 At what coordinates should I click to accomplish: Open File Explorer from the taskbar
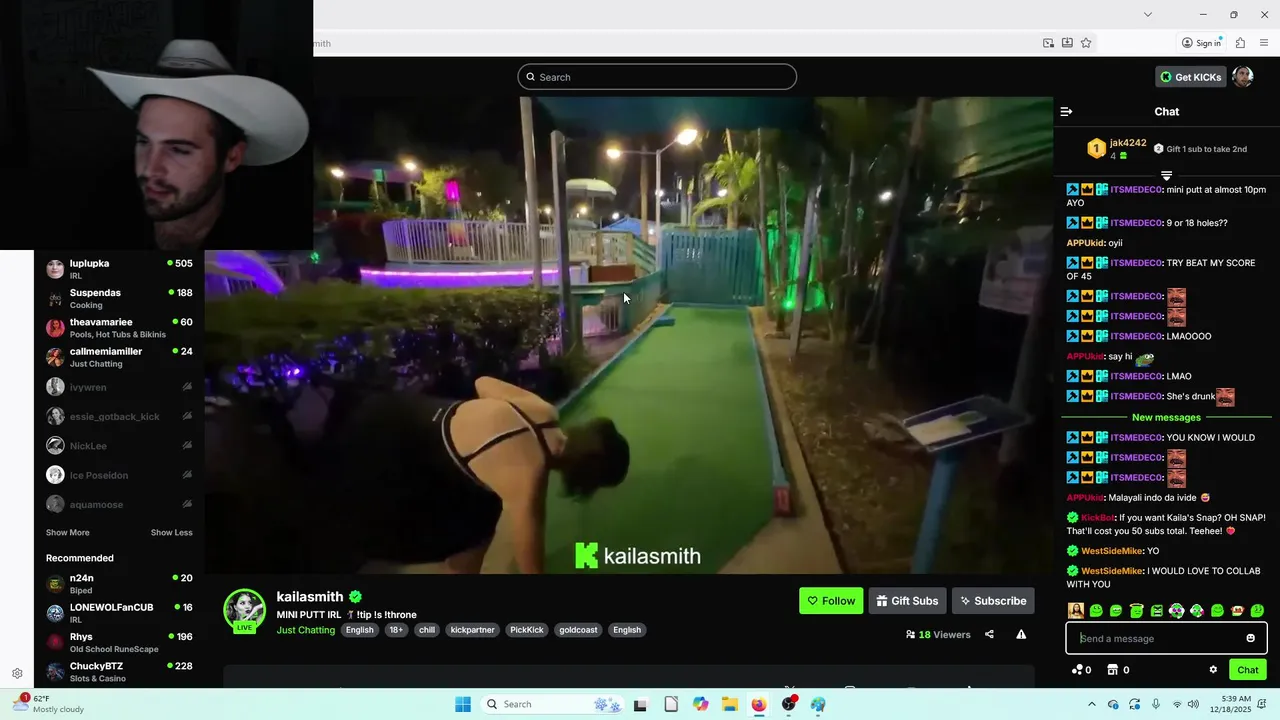730,704
